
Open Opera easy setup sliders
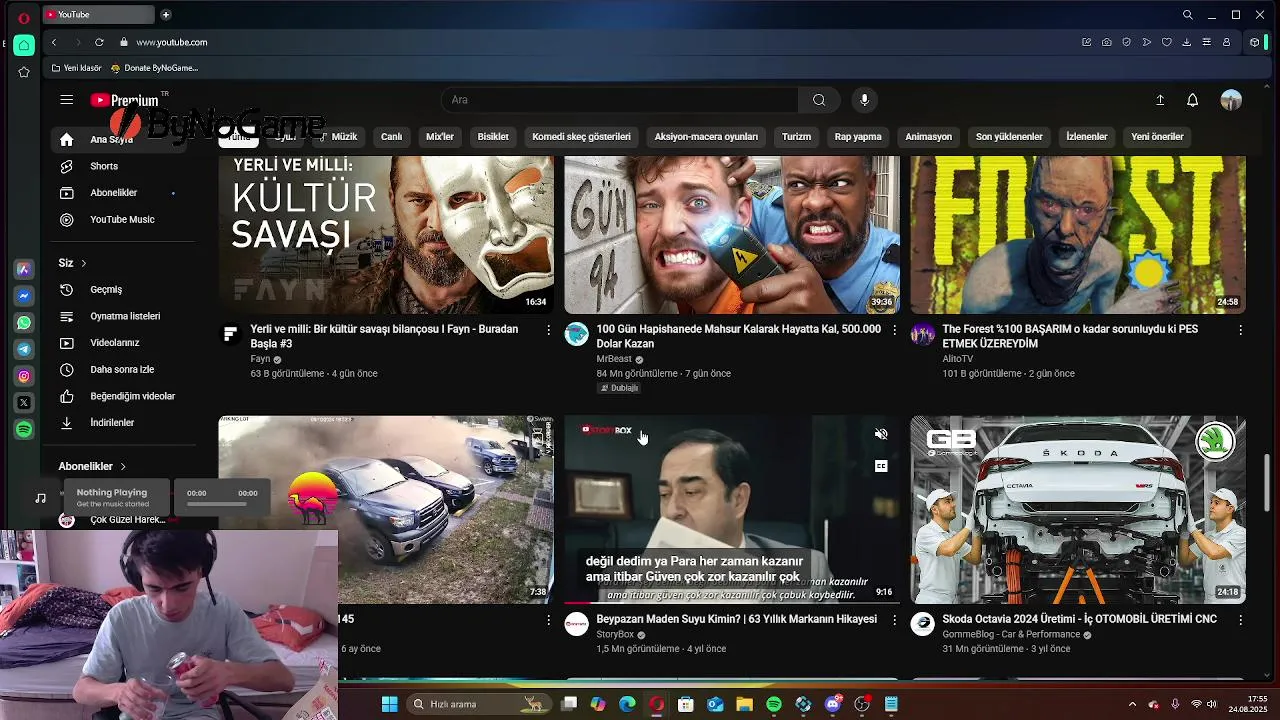tap(1206, 42)
